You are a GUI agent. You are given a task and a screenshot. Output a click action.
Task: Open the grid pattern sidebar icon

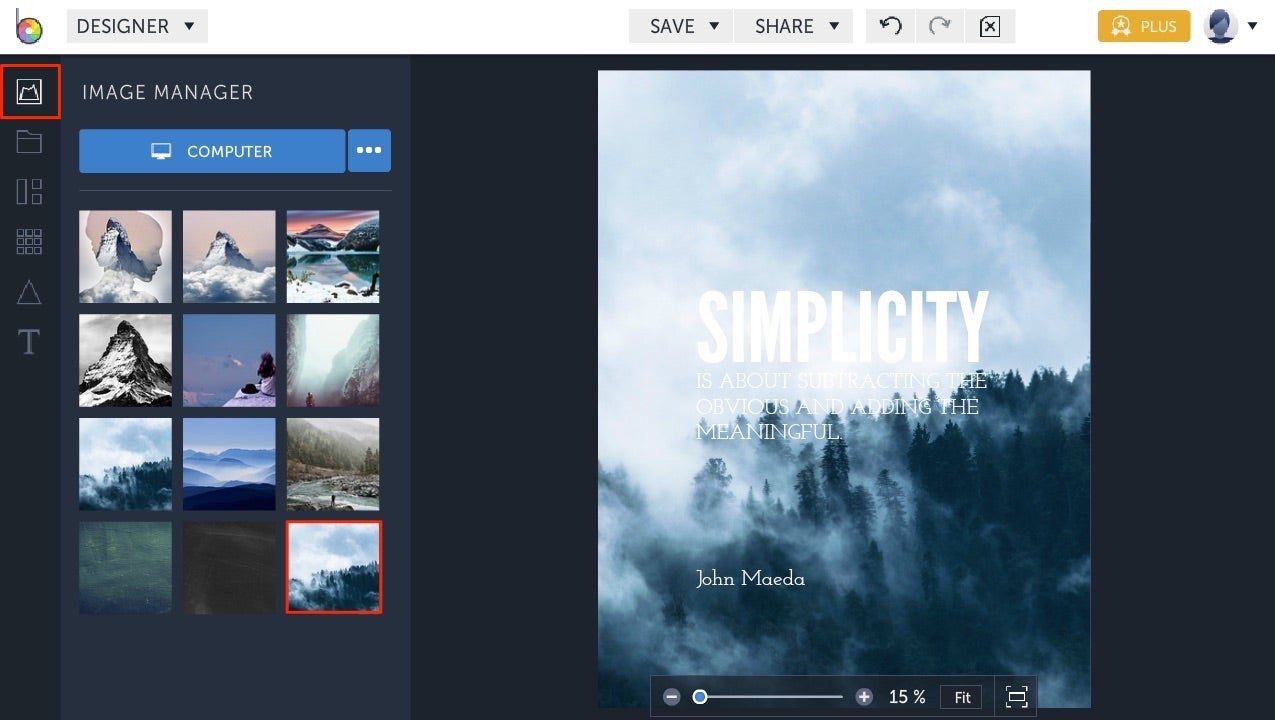(x=29, y=241)
